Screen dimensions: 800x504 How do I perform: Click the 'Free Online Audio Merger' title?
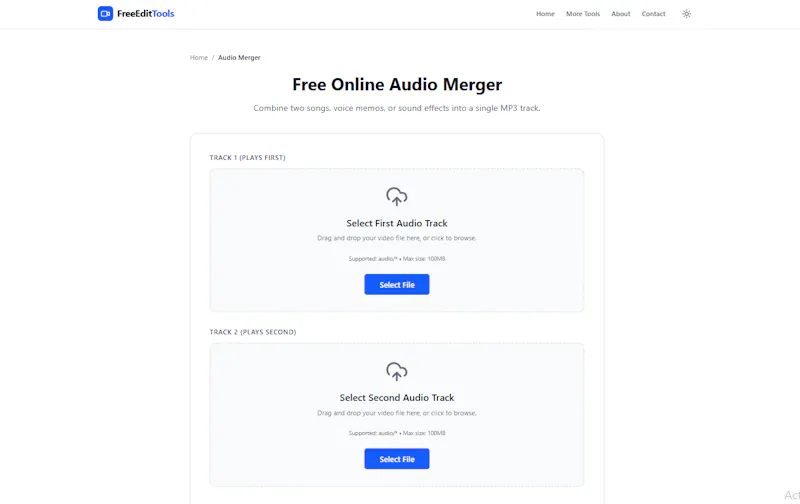click(397, 85)
